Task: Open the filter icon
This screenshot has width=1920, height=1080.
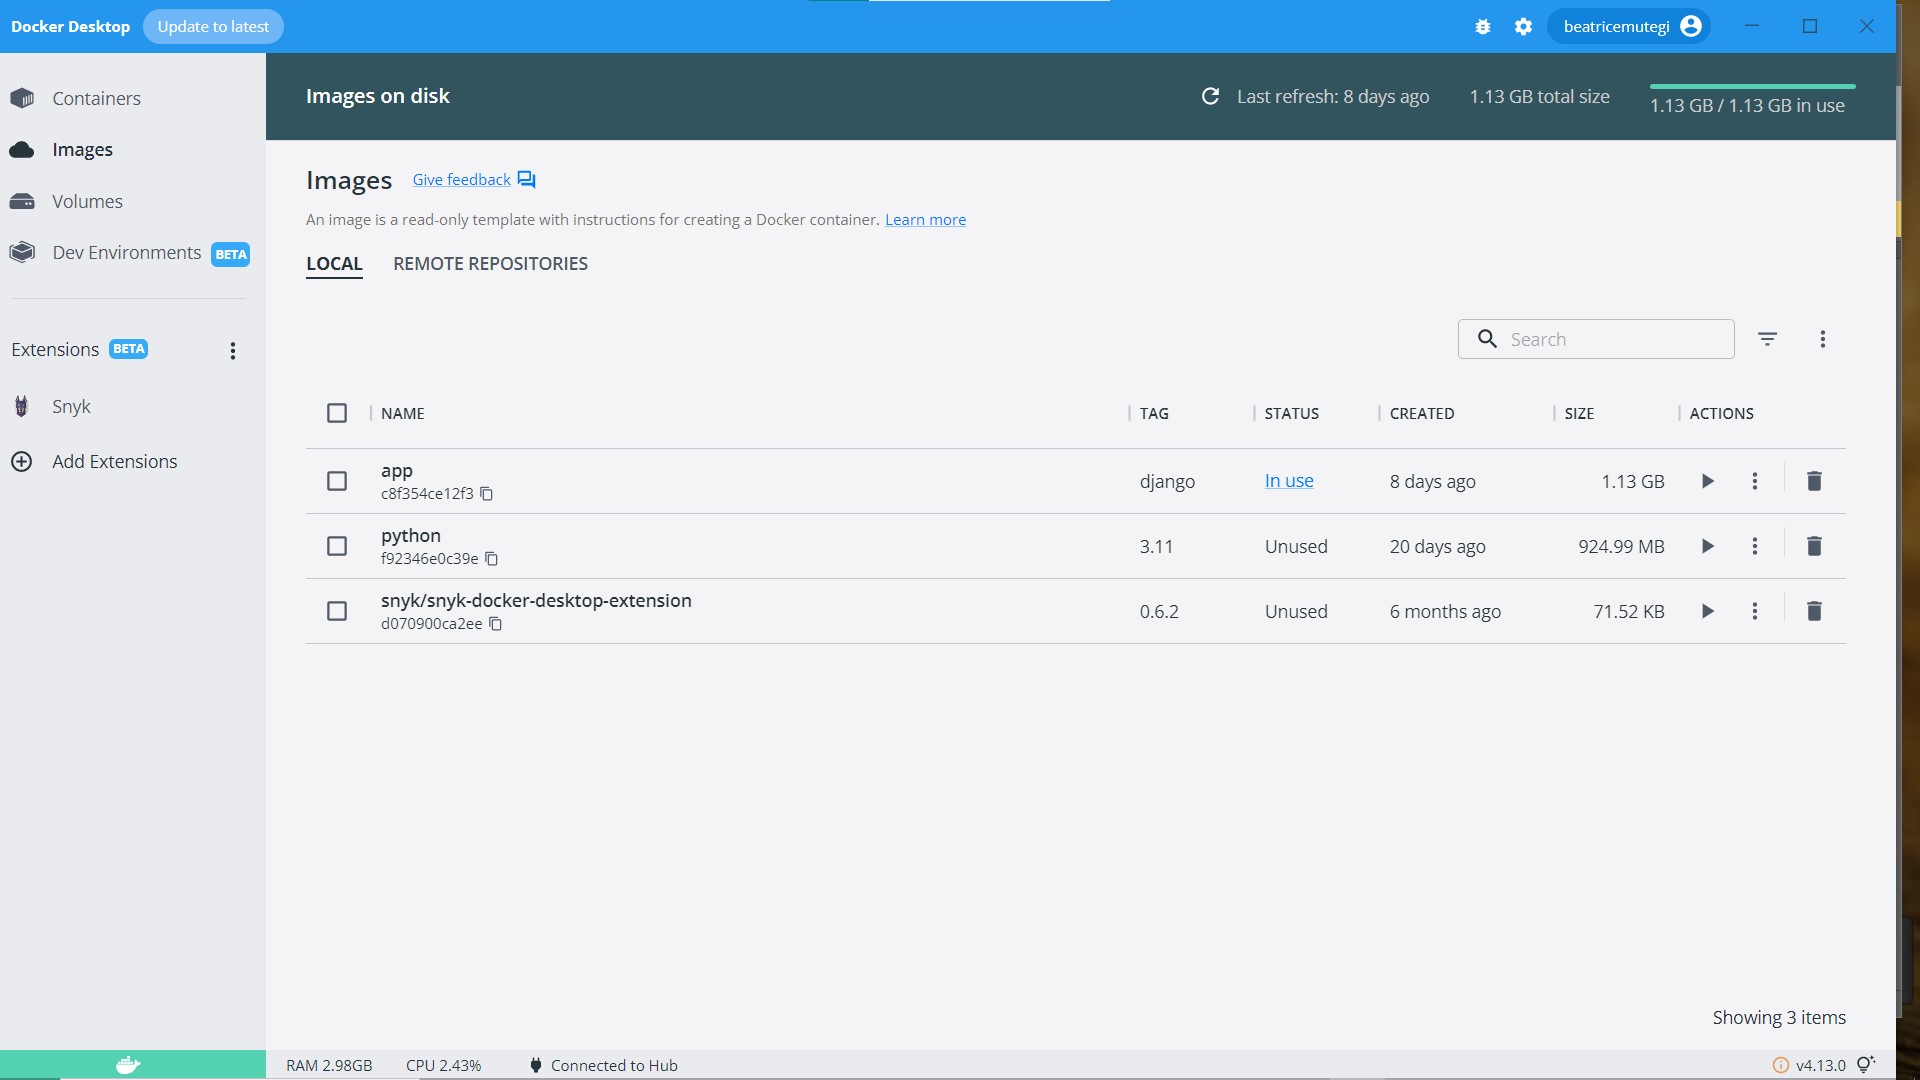Action: pos(1768,339)
